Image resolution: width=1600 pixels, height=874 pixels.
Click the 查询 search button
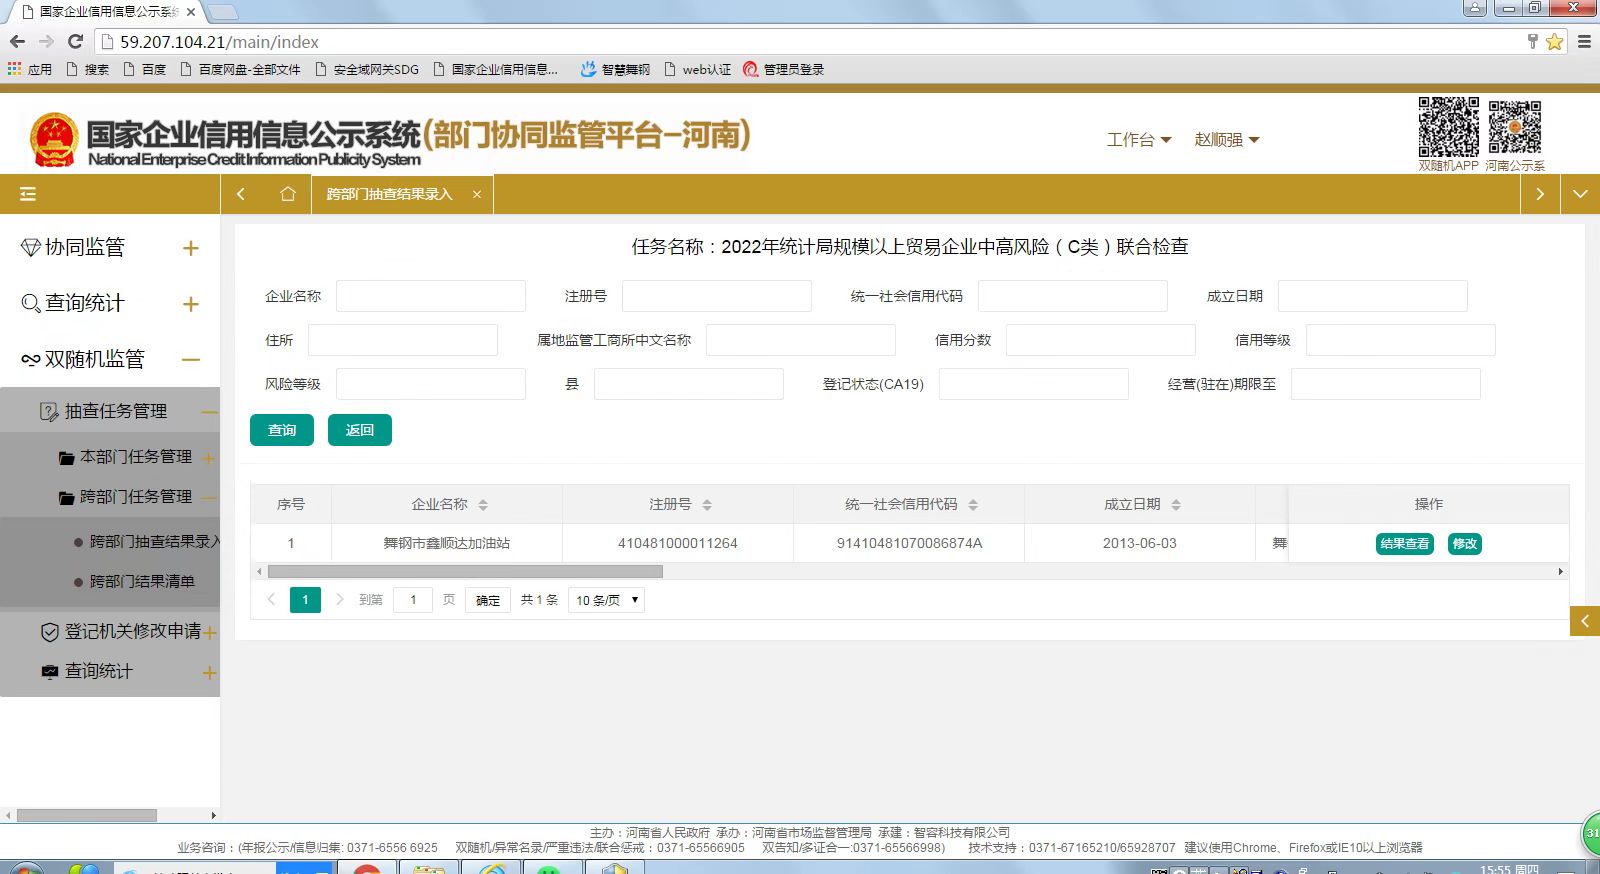[281, 430]
